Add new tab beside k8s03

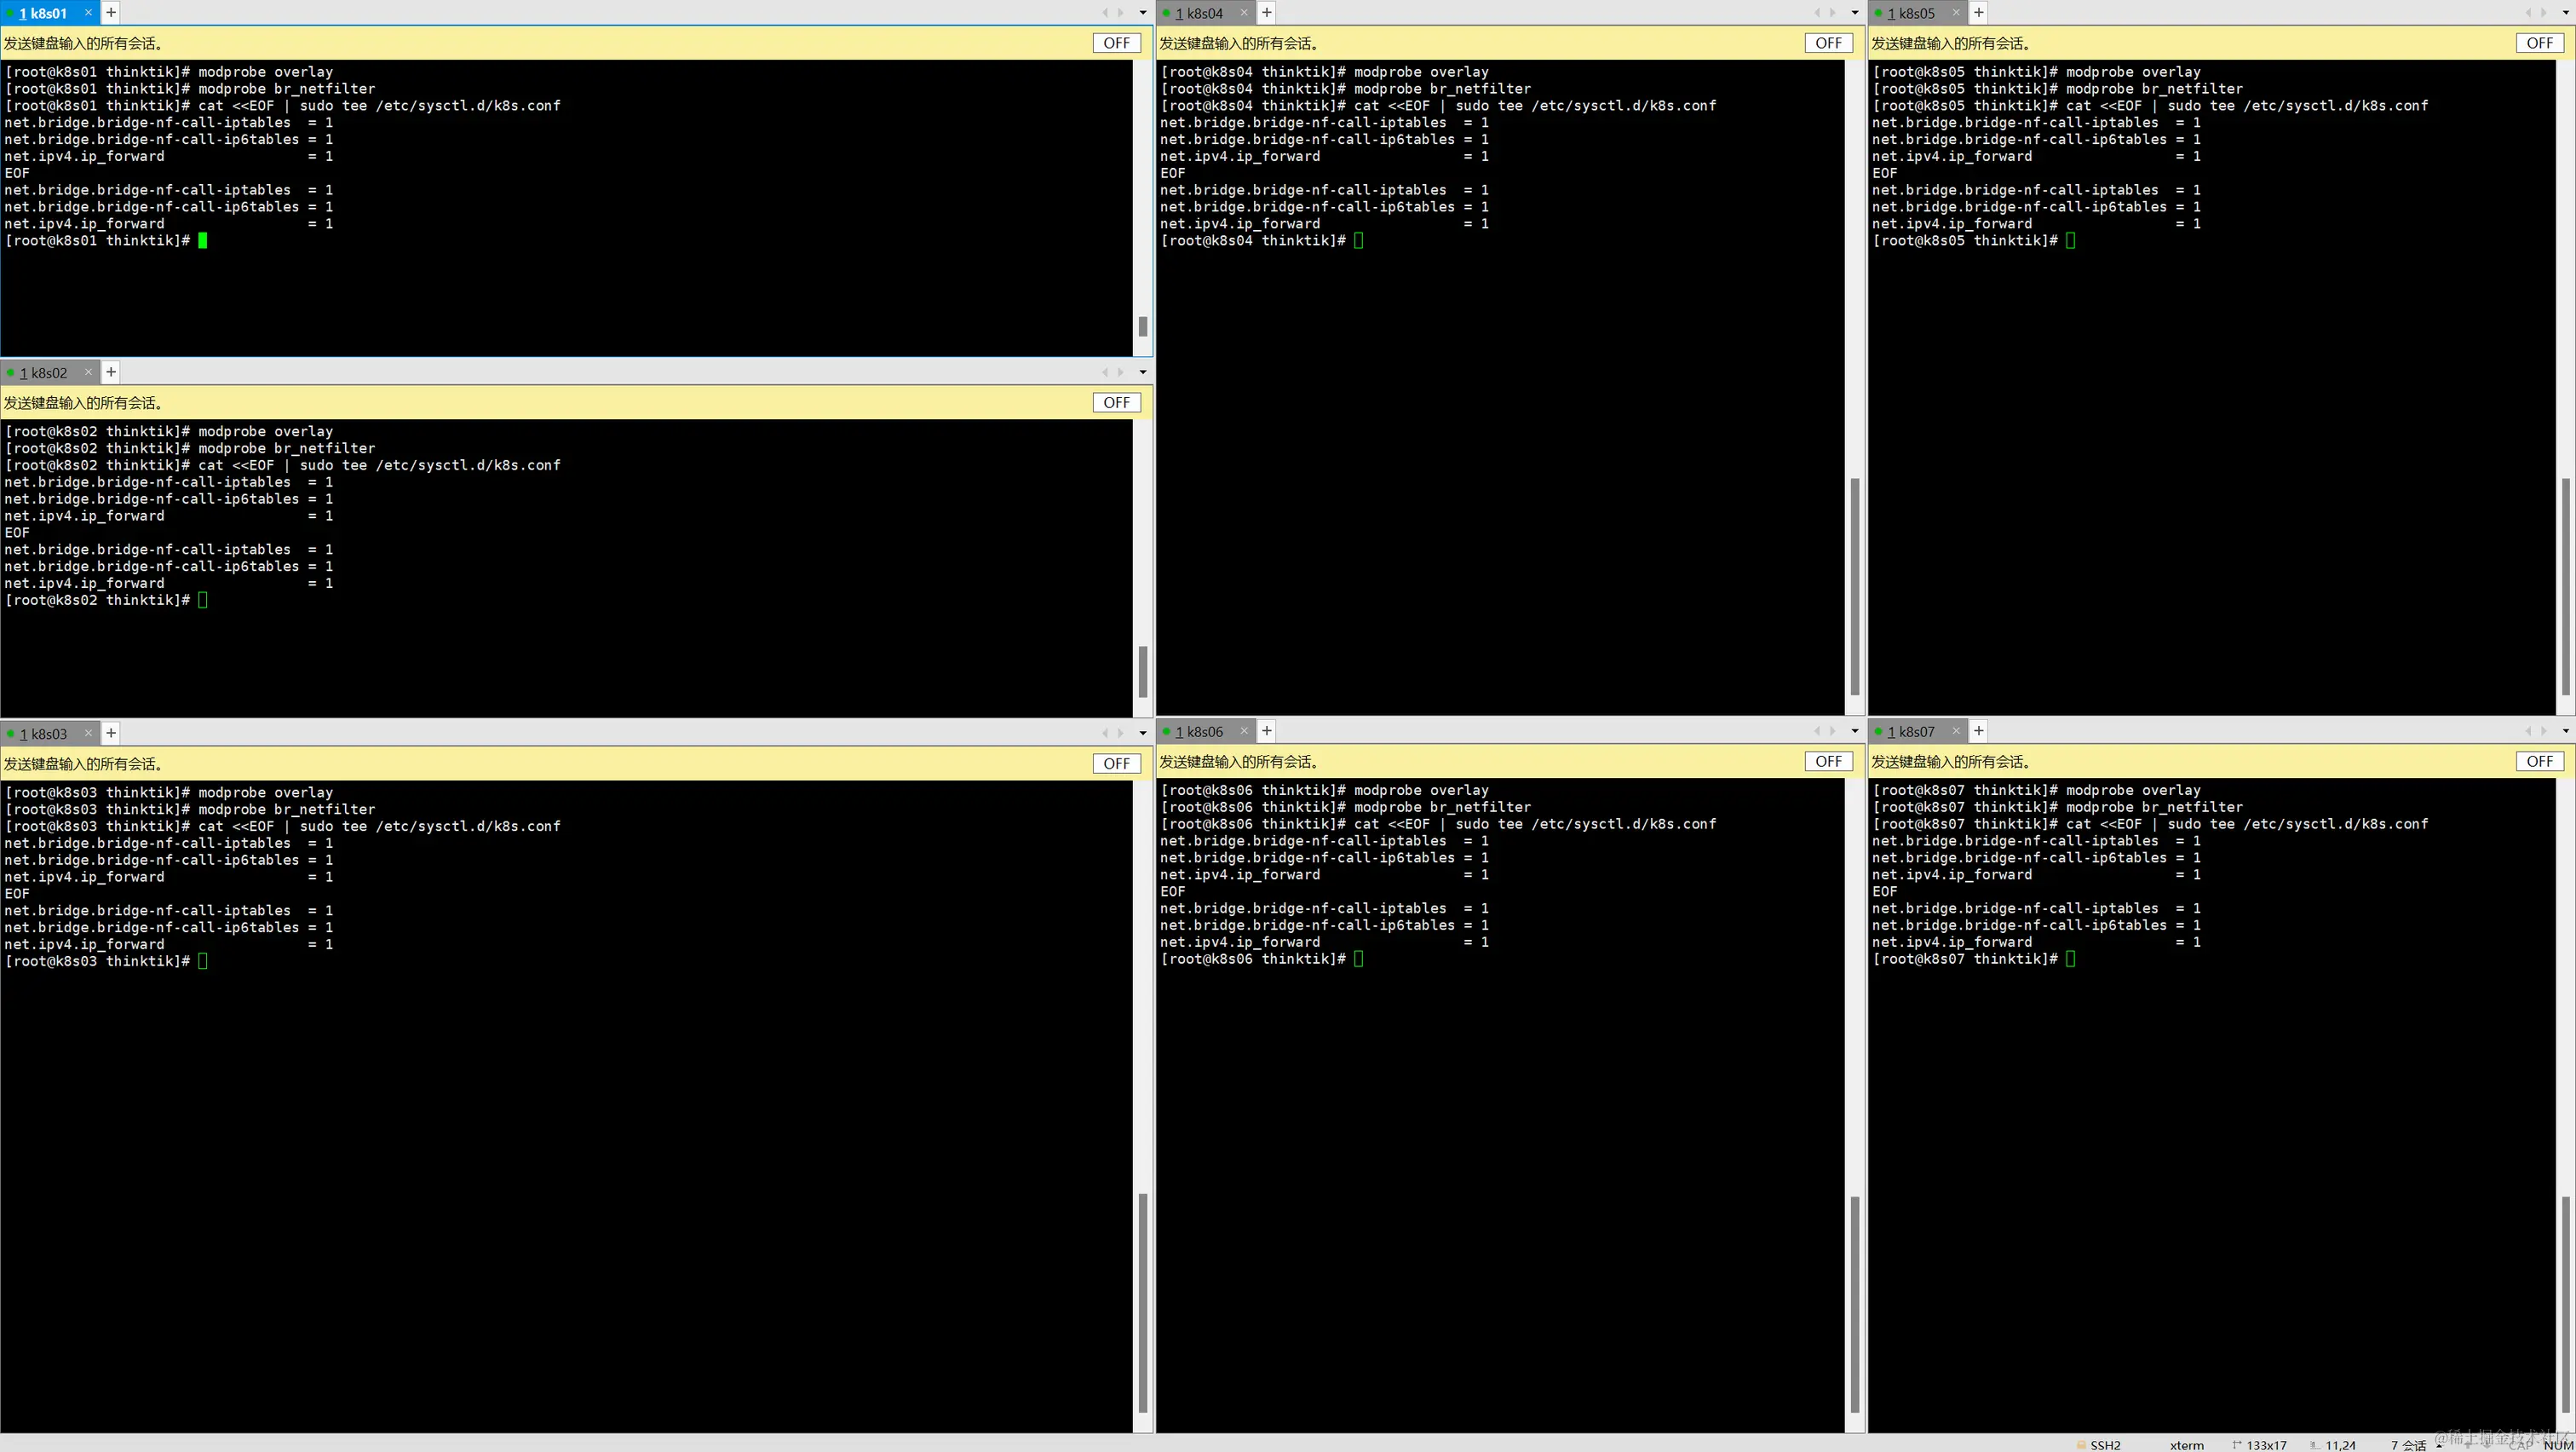pos(111,733)
